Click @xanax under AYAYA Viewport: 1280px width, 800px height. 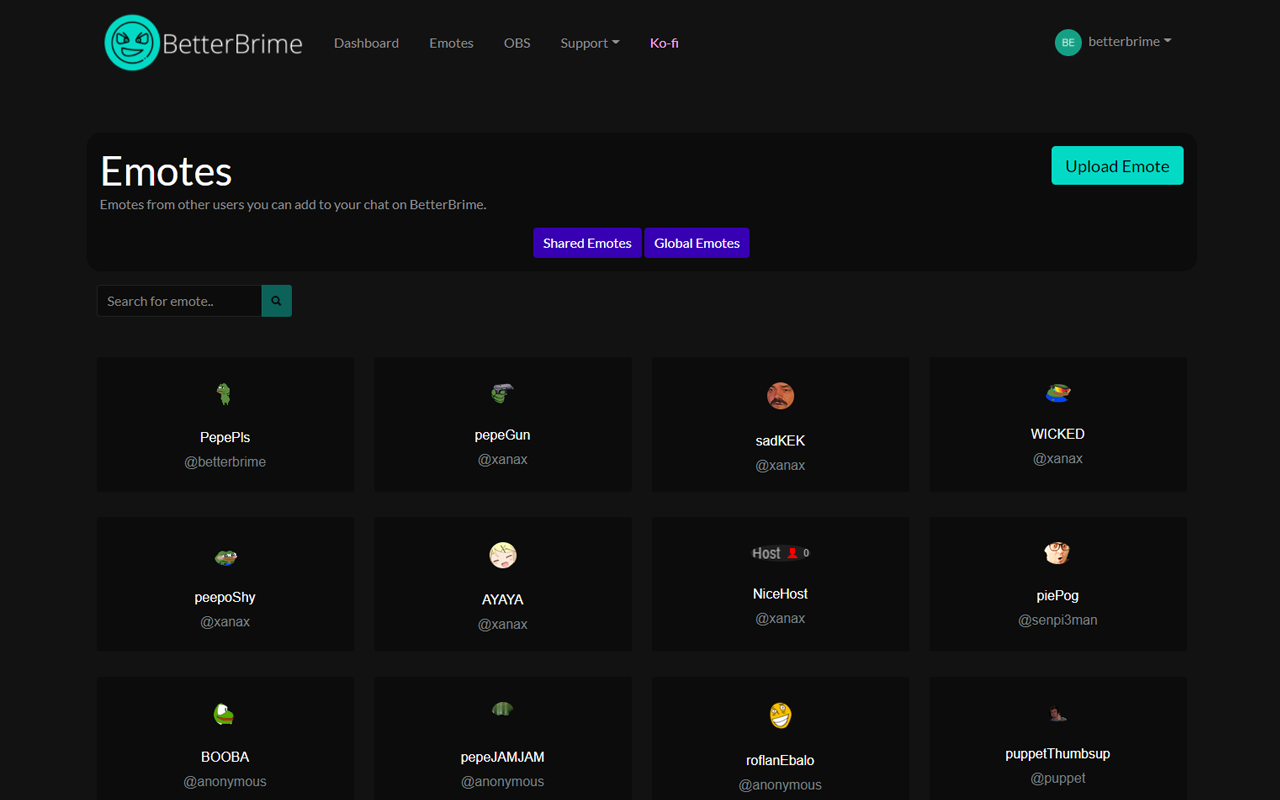(502, 624)
